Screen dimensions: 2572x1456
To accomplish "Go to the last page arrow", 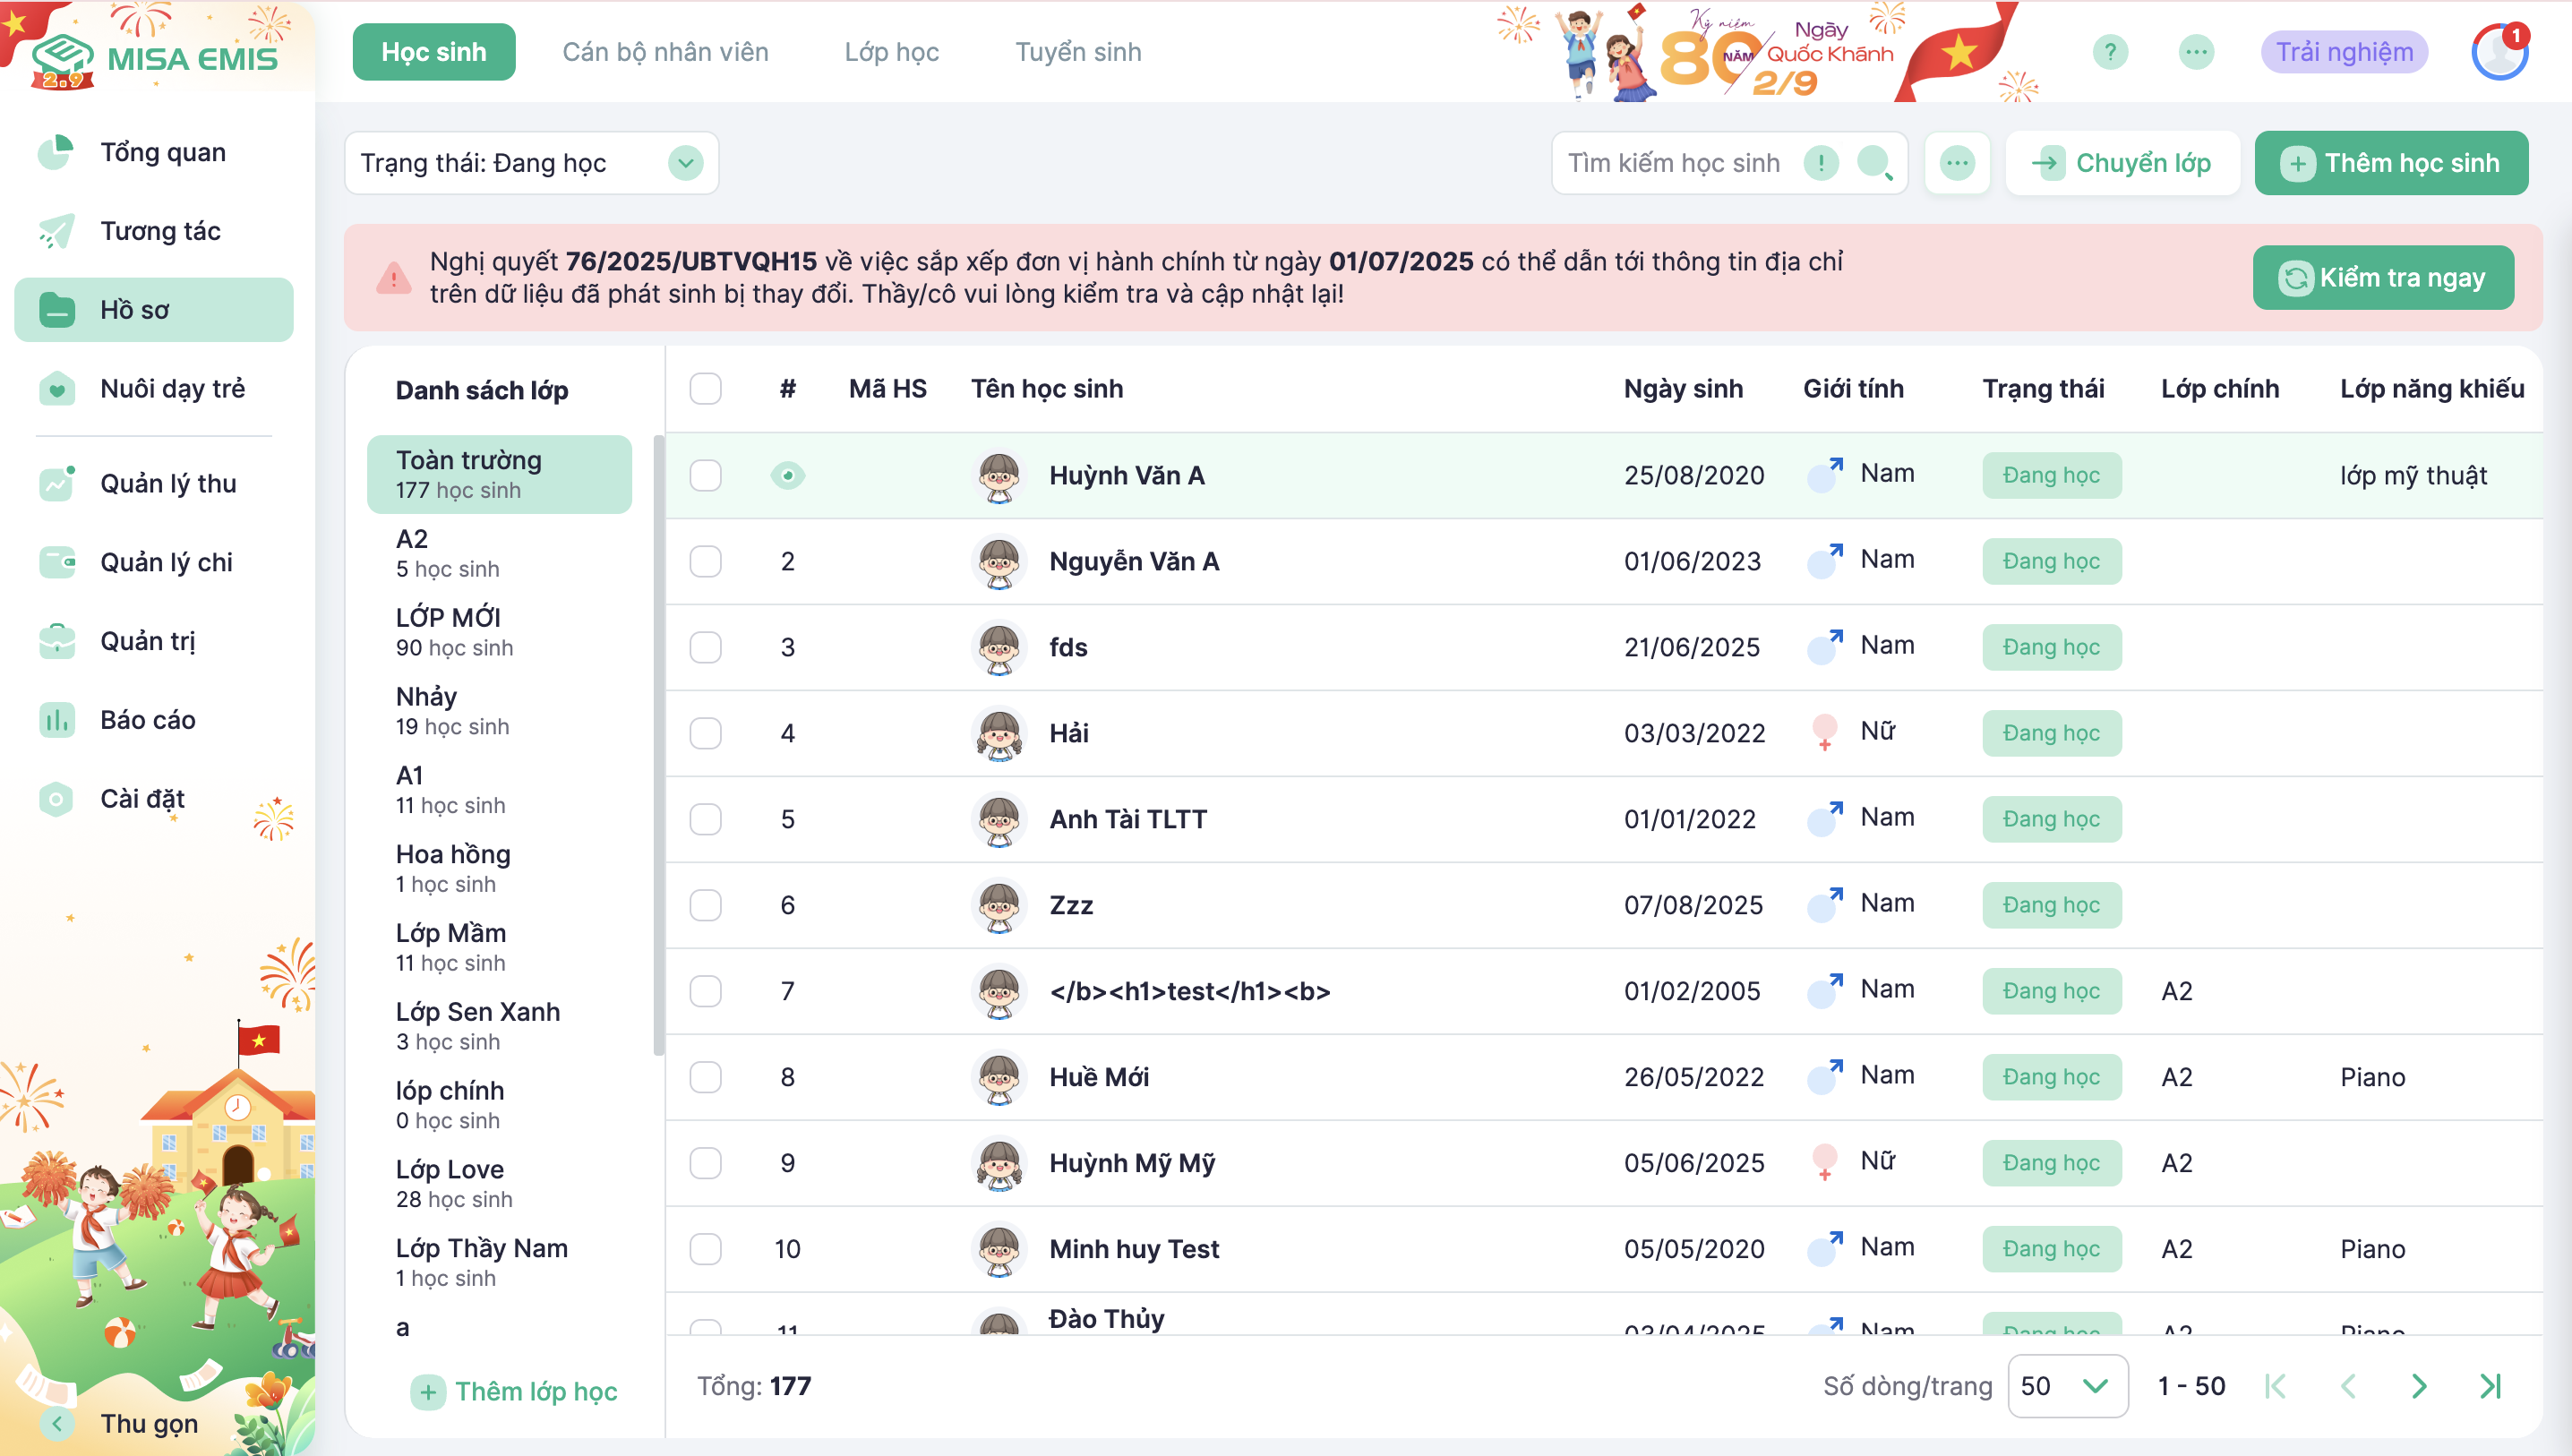I will point(2490,1386).
